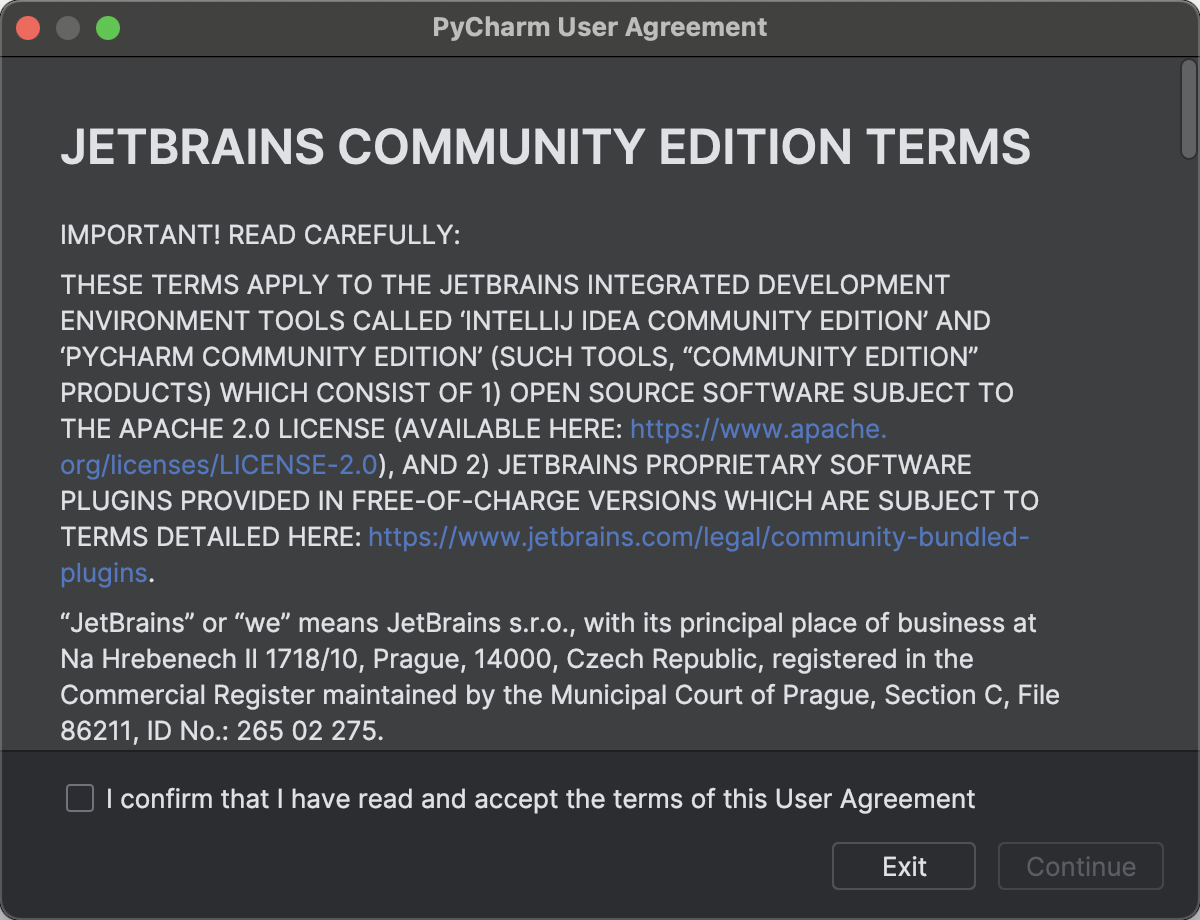Tick the User Agreement acceptance checkbox

[80, 798]
